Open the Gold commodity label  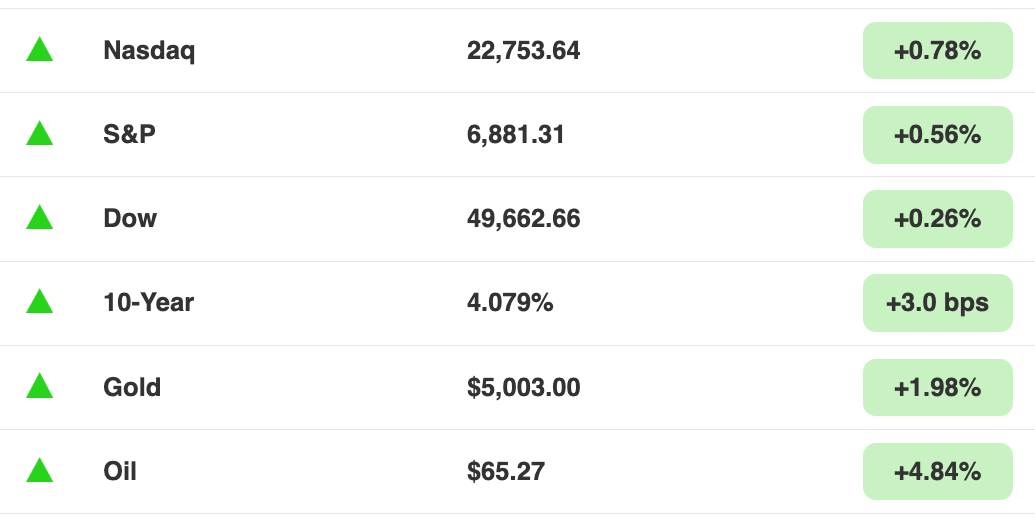pos(132,387)
